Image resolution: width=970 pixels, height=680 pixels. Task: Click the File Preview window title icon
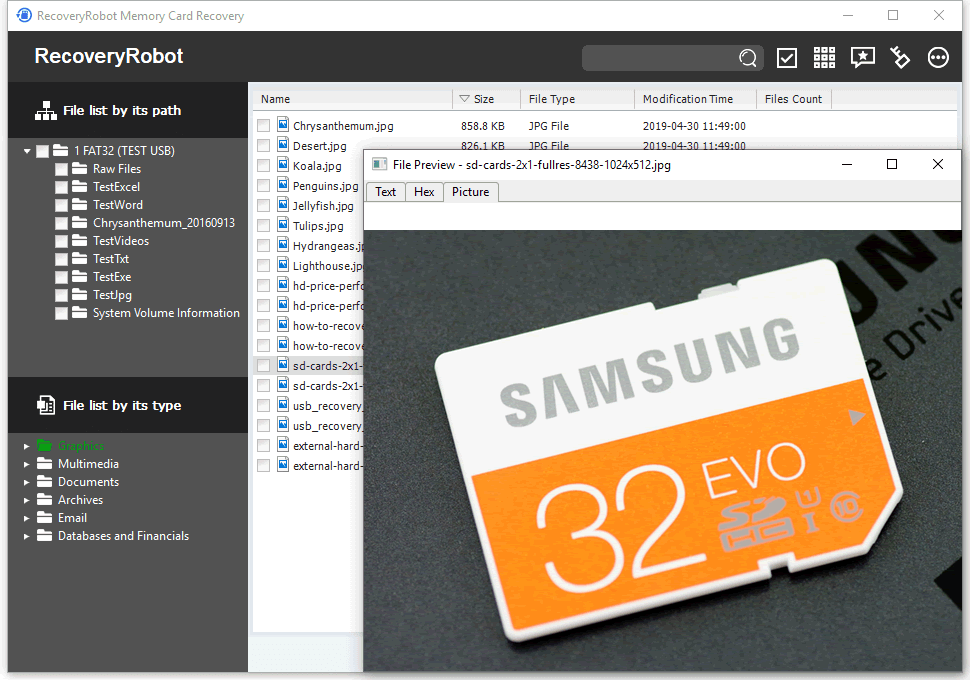pos(379,165)
